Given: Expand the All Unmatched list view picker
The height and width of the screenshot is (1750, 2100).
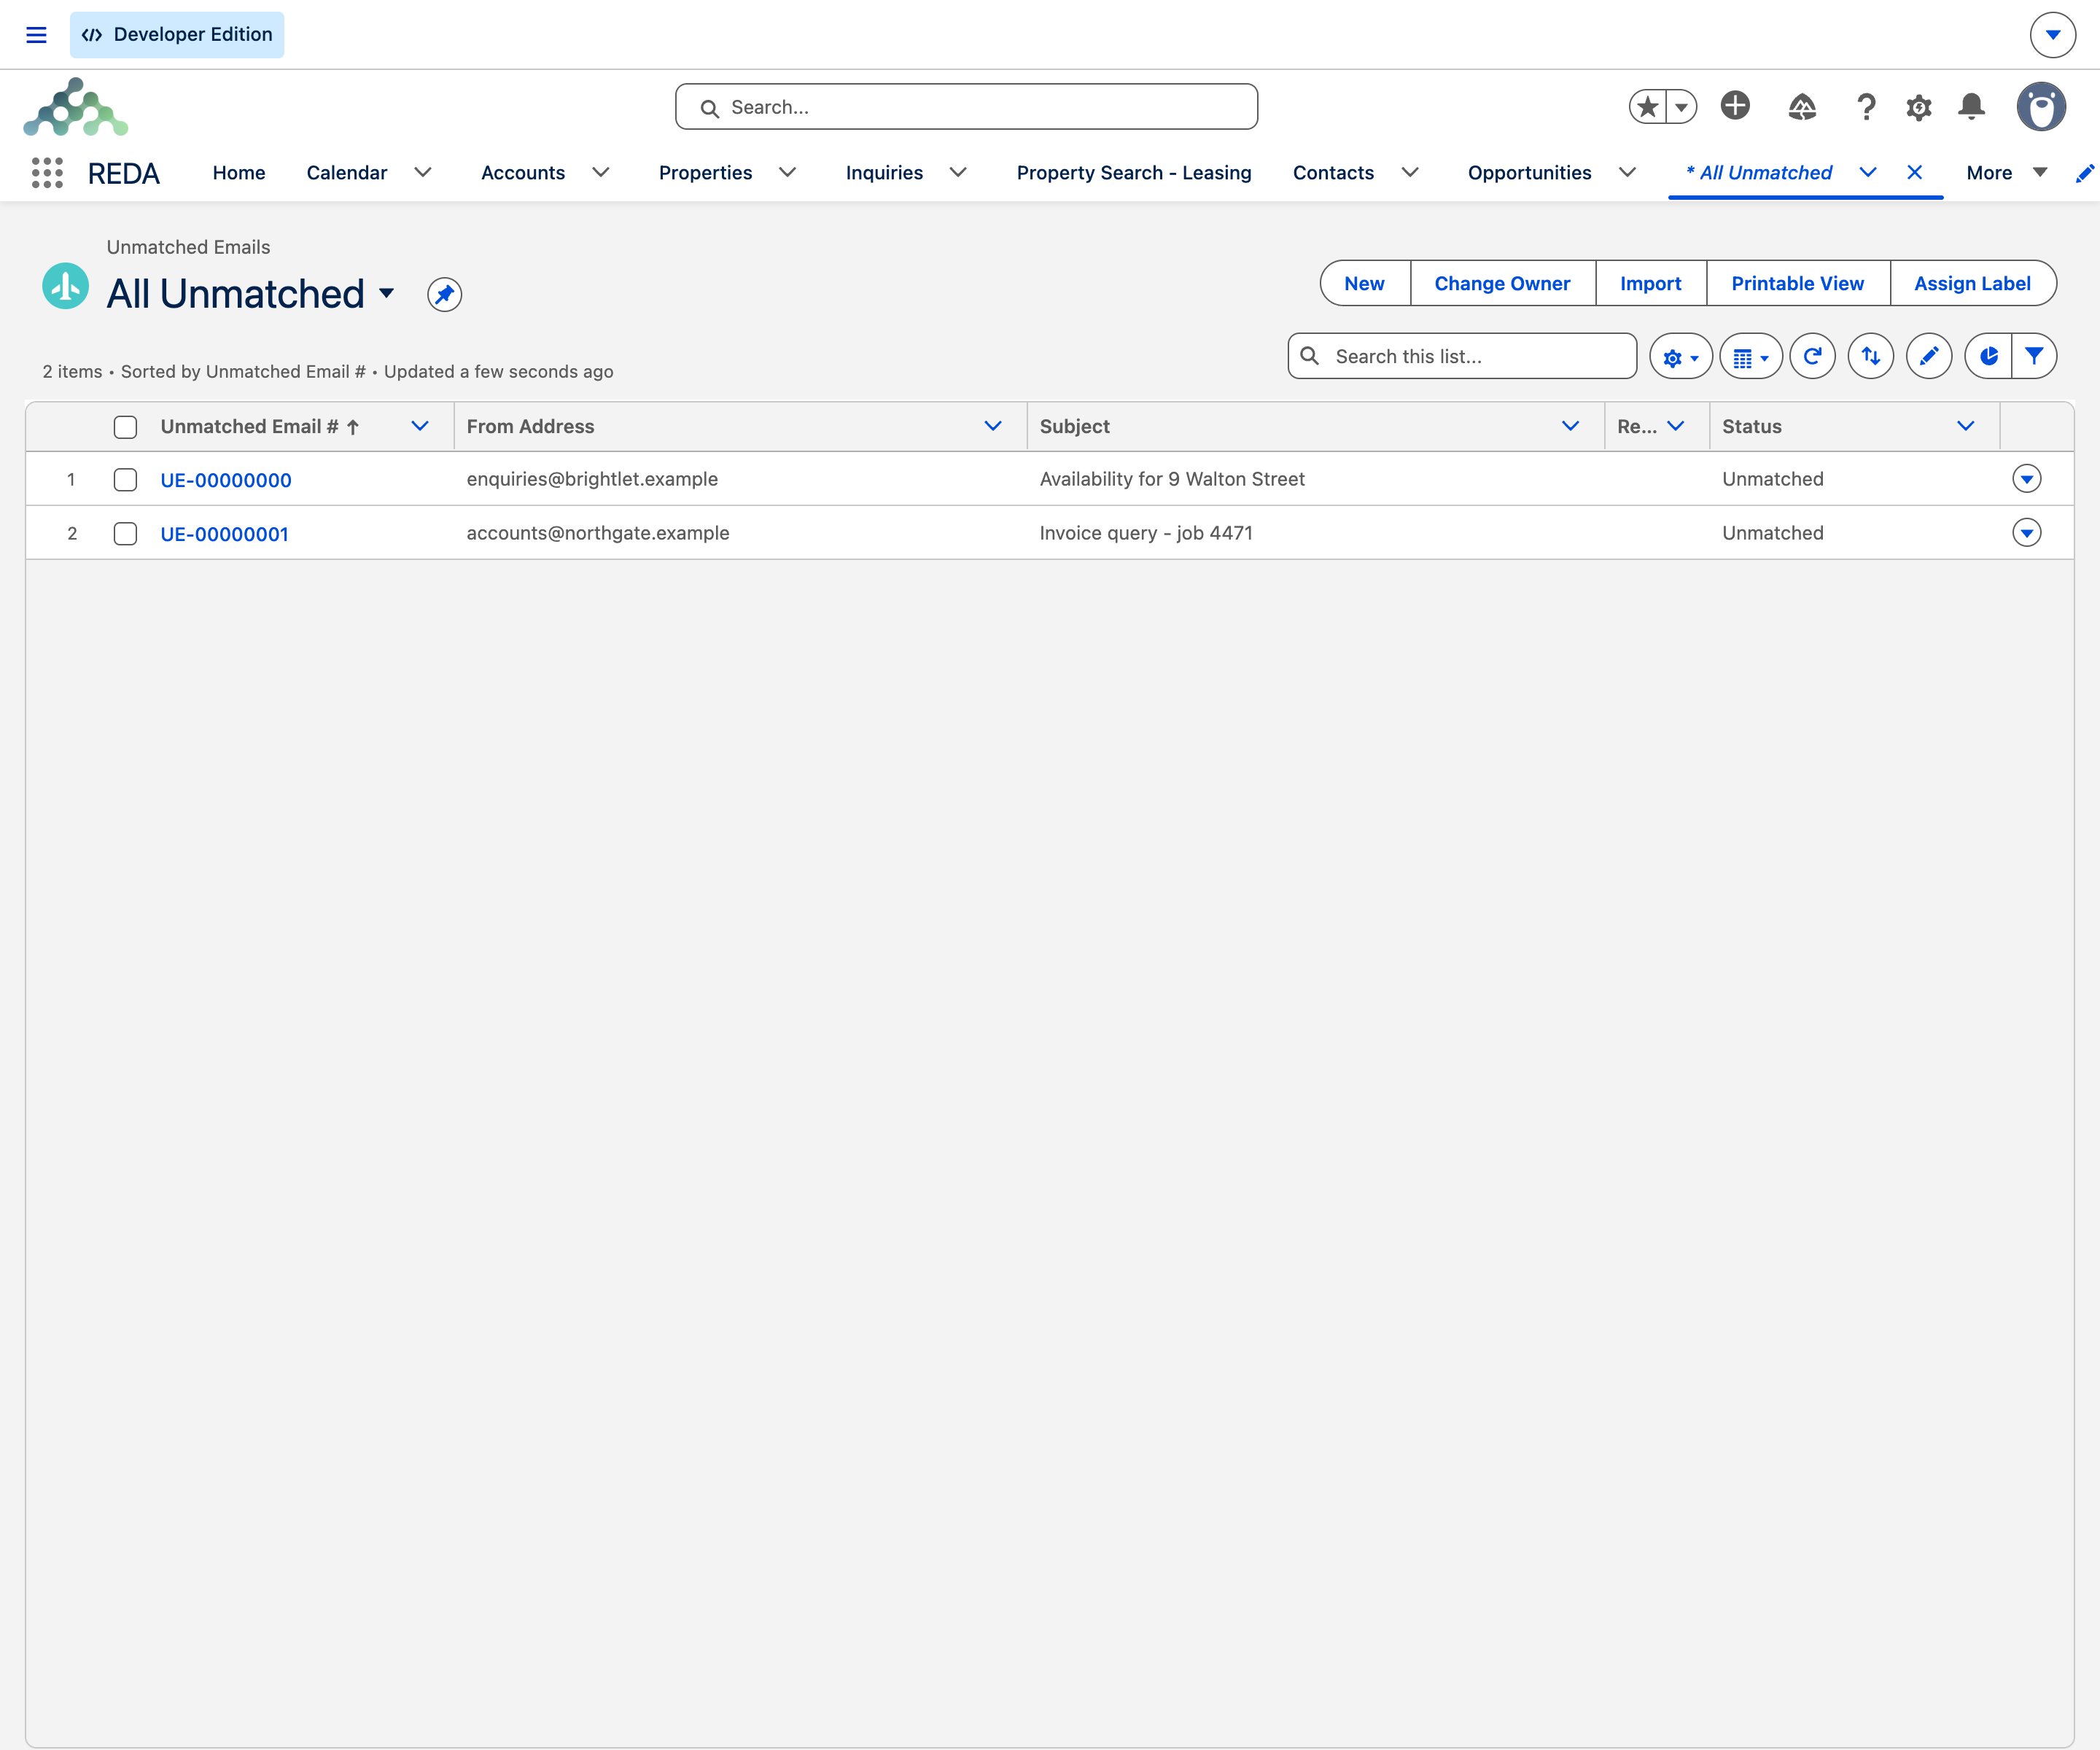Looking at the screenshot, I should point(387,294).
